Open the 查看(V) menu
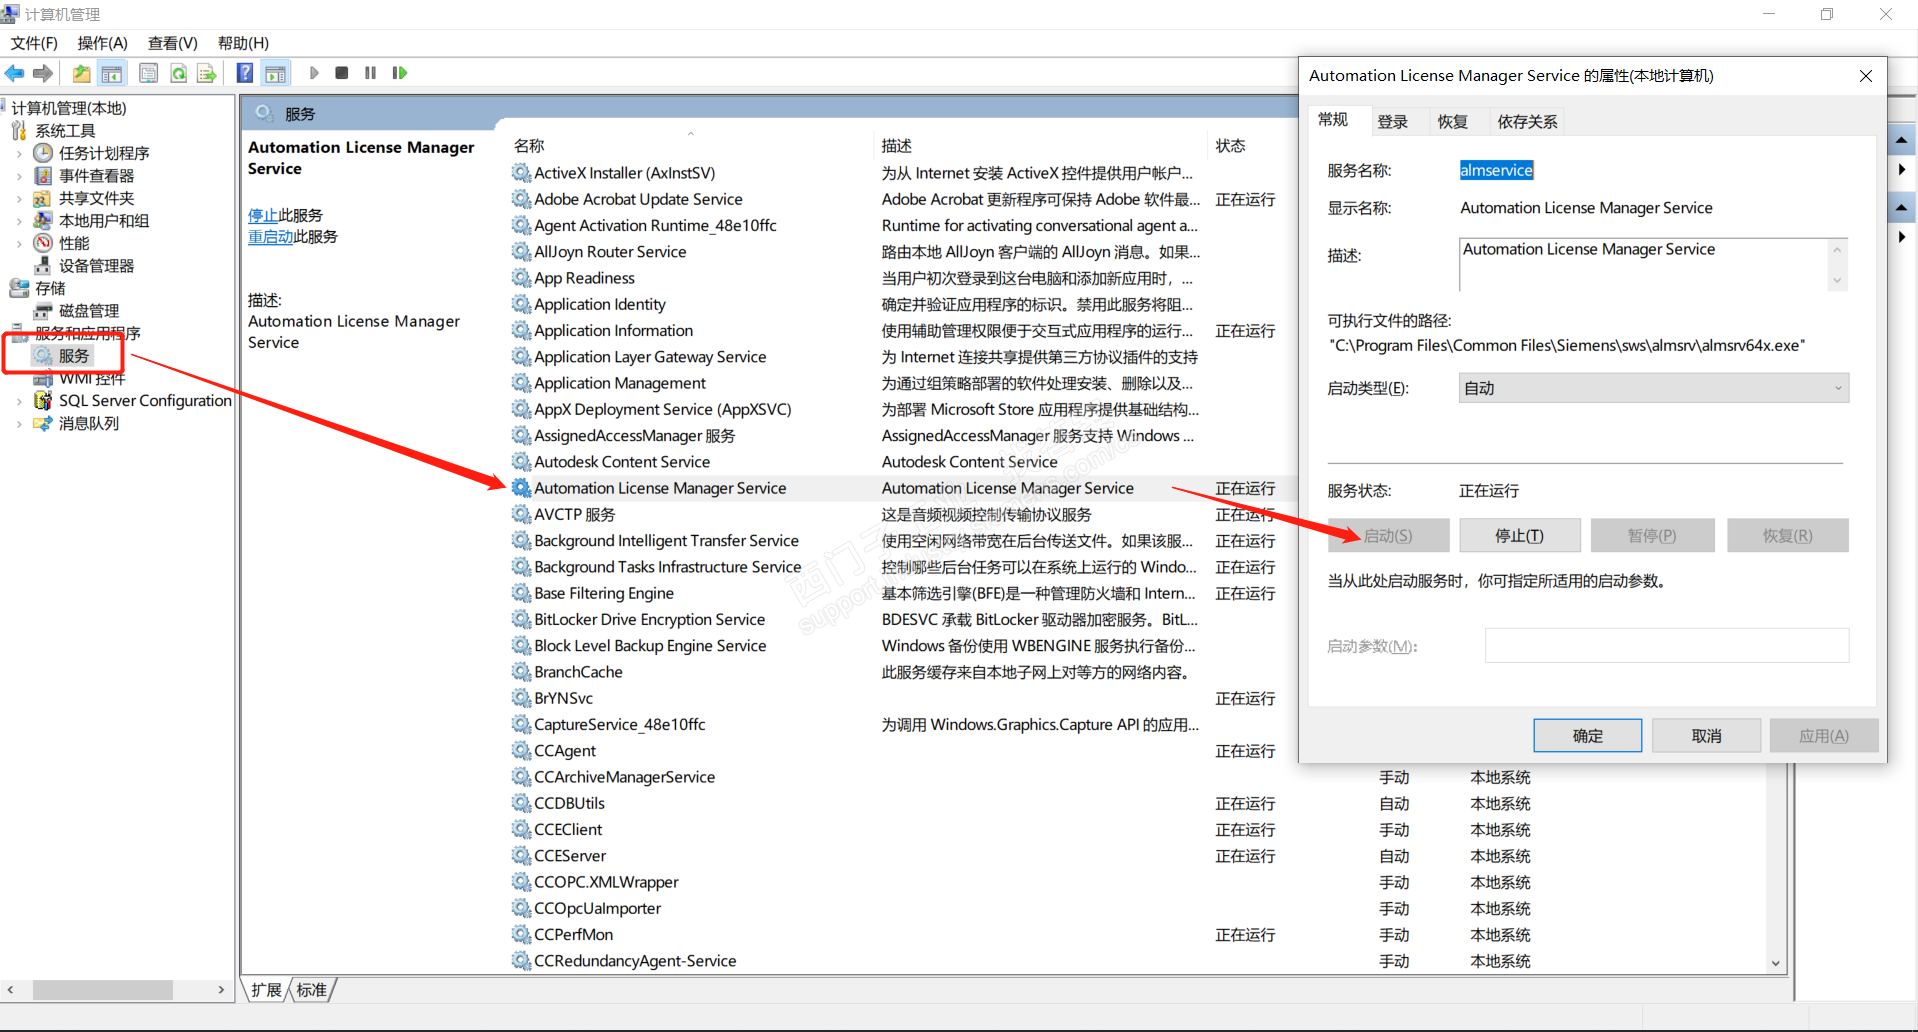The image size is (1918, 1032). pos(173,43)
